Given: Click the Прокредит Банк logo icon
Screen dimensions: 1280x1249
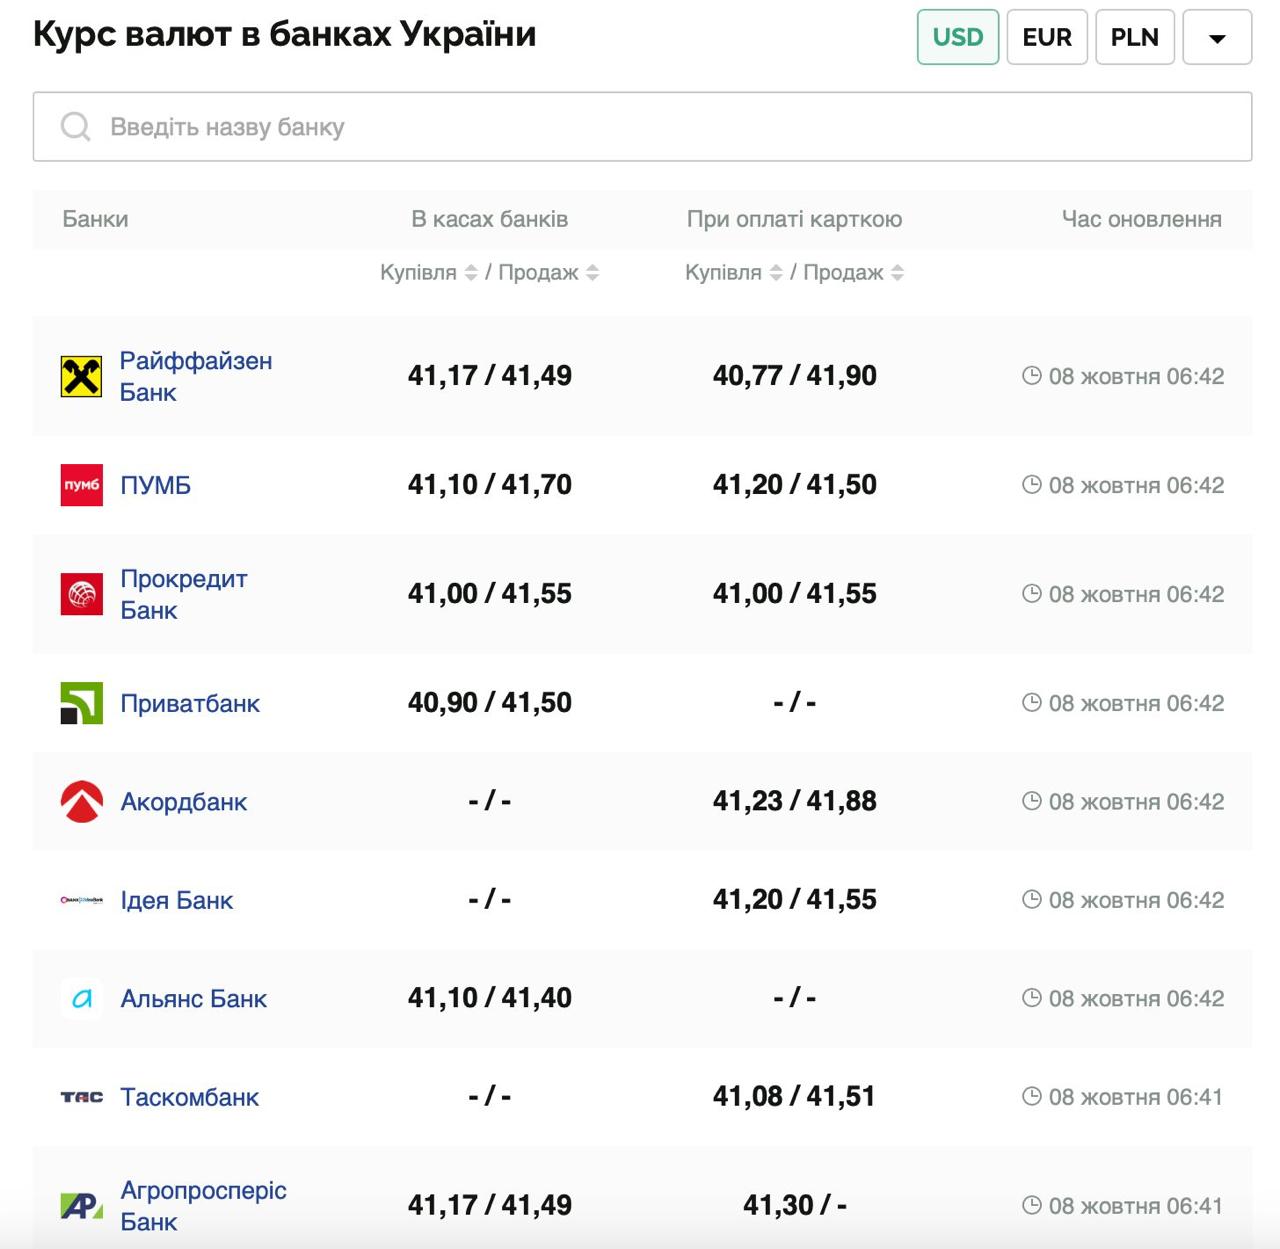Looking at the screenshot, I should click(x=81, y=594).
